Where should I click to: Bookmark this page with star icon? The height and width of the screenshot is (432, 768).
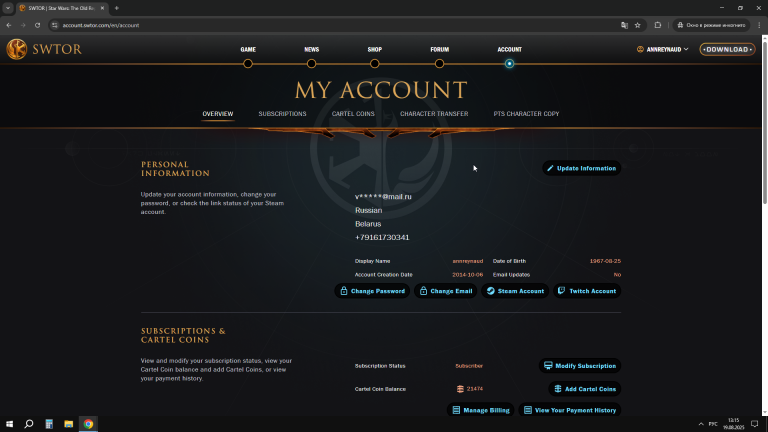(x=637, y=25)
